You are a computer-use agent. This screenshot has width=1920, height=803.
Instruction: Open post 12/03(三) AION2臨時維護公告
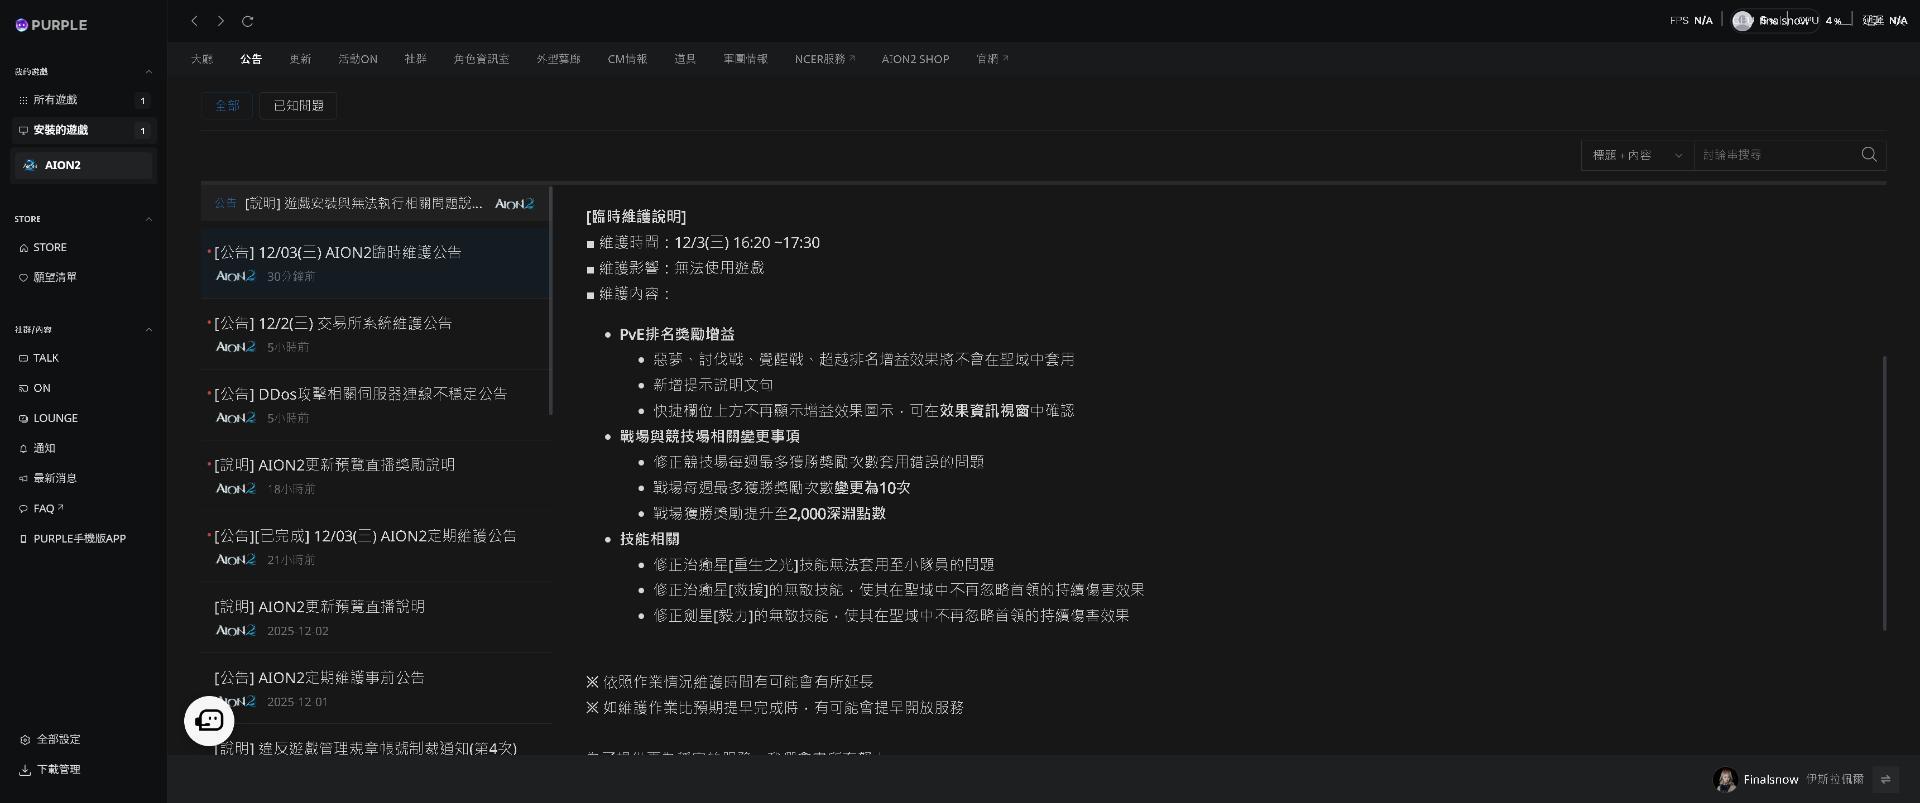click(x=375, y=263)
